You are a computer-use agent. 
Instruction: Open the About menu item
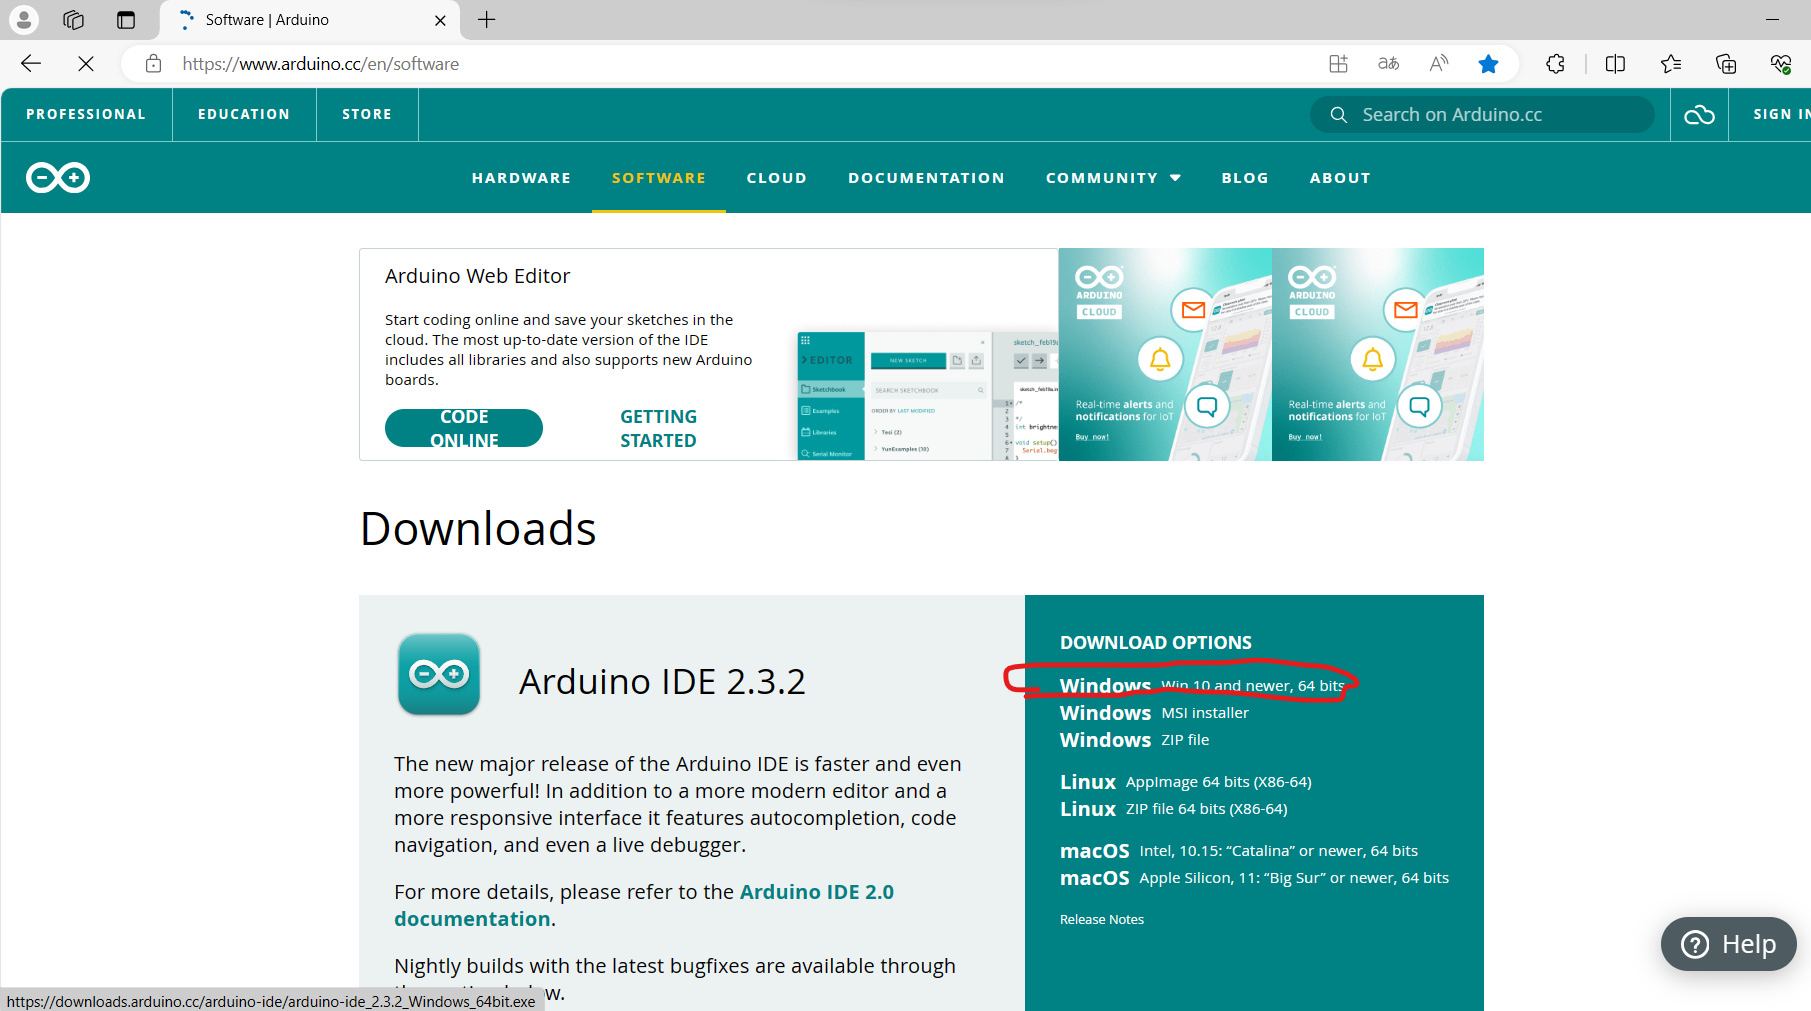1340,178
